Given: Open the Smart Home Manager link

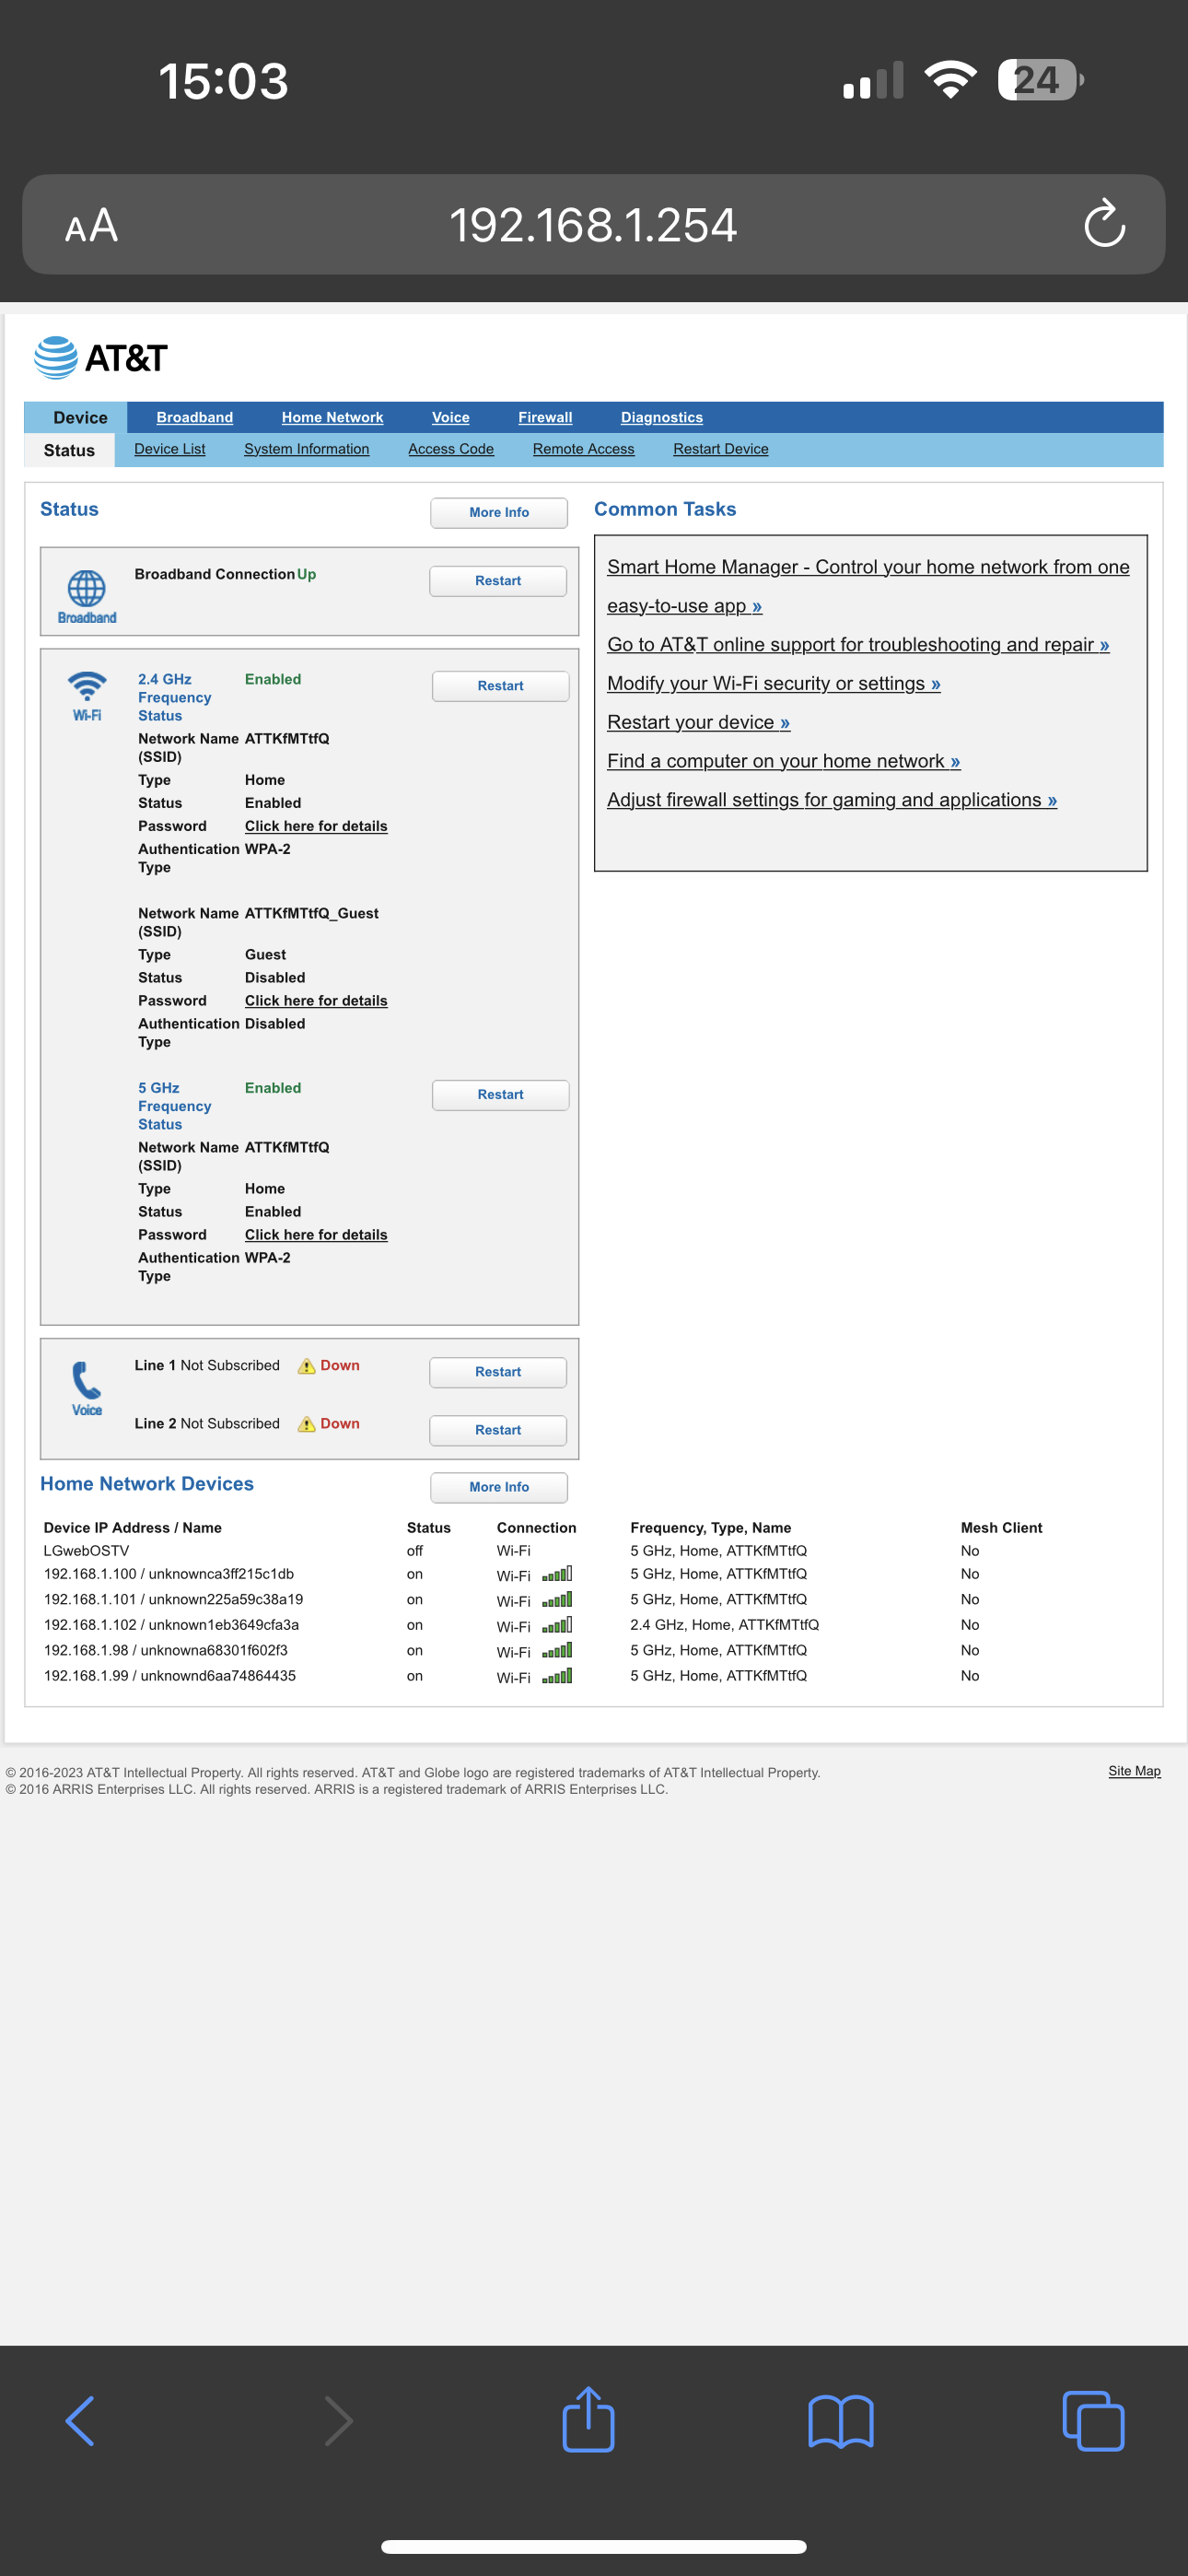Looking at the screenshot, I should 868,586.
